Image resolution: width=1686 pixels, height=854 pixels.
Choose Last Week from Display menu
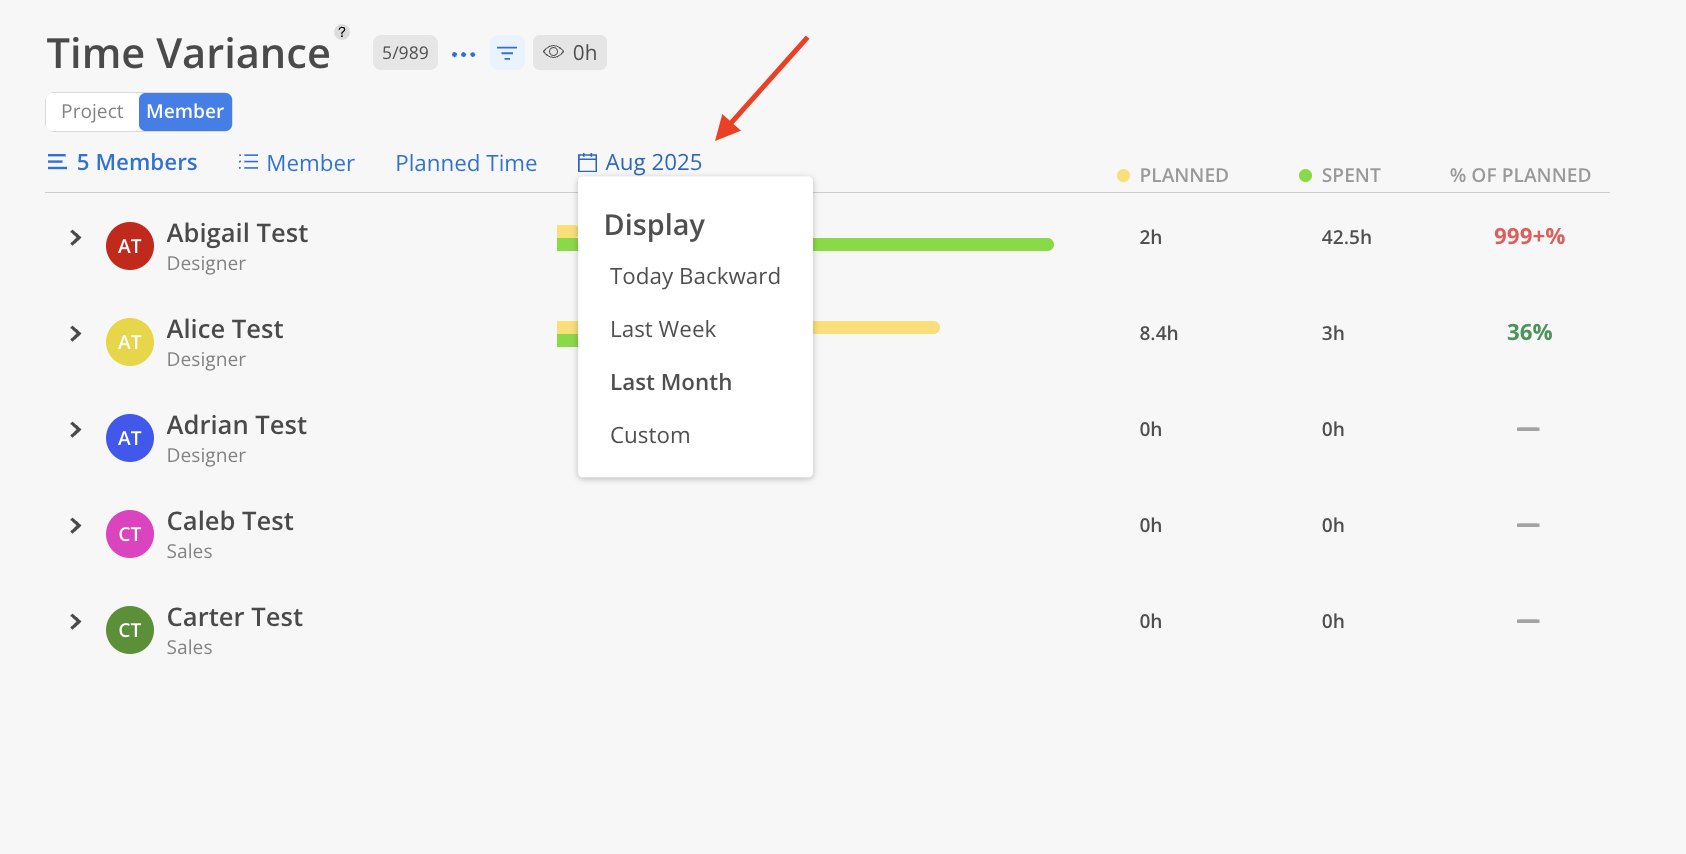pyautogui.click(x=663, y=329)
